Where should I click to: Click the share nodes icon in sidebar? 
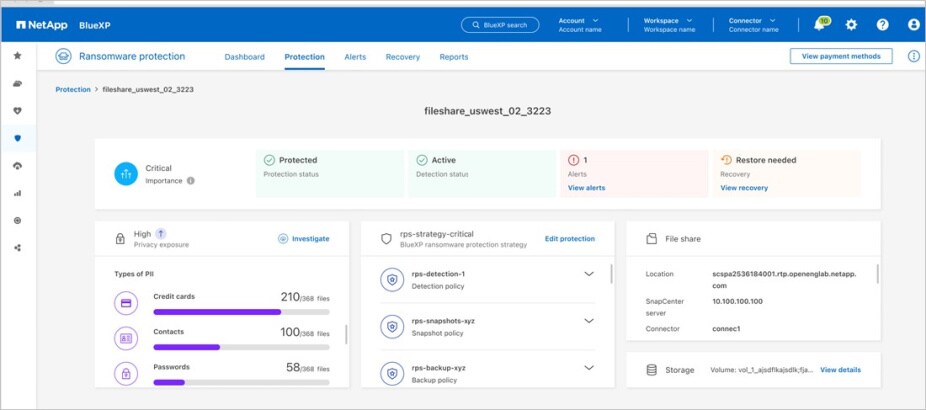pyautogui.click(x=17, y=247)
